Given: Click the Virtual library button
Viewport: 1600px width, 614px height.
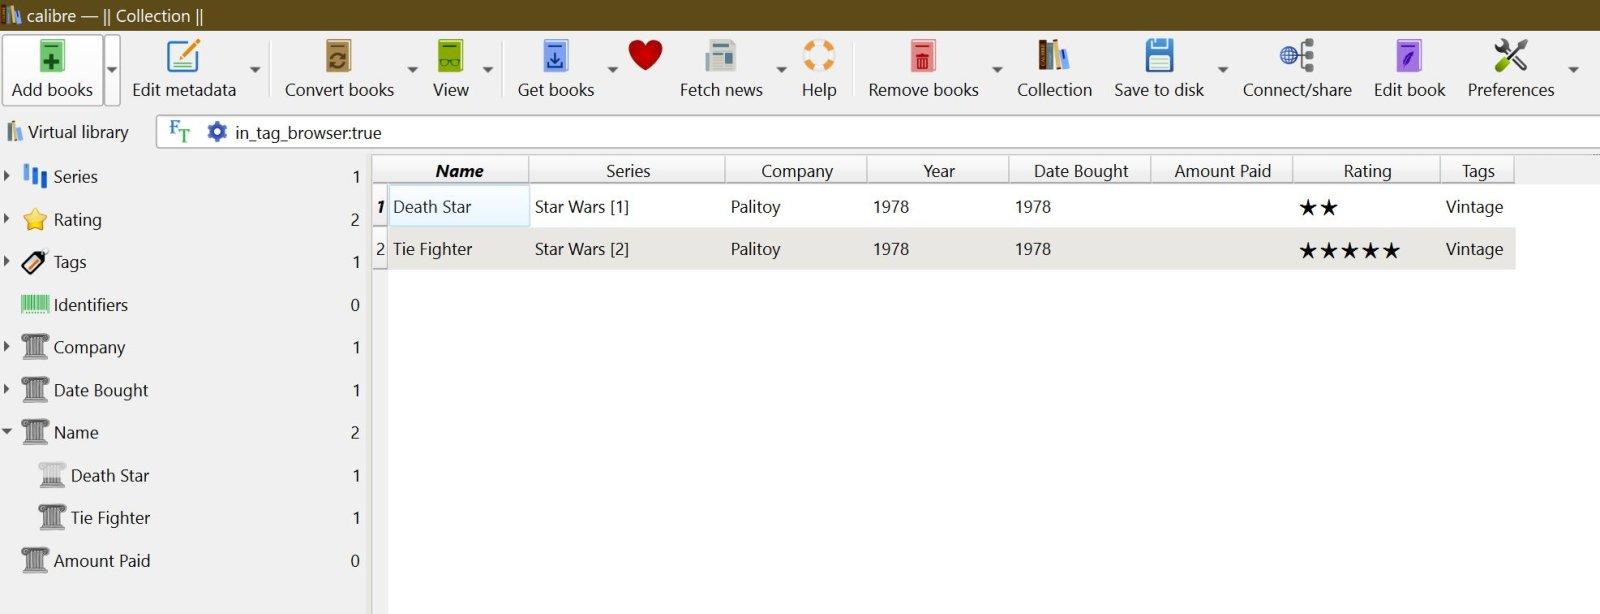Looking at the screenshot, I should tap(68, 132).
